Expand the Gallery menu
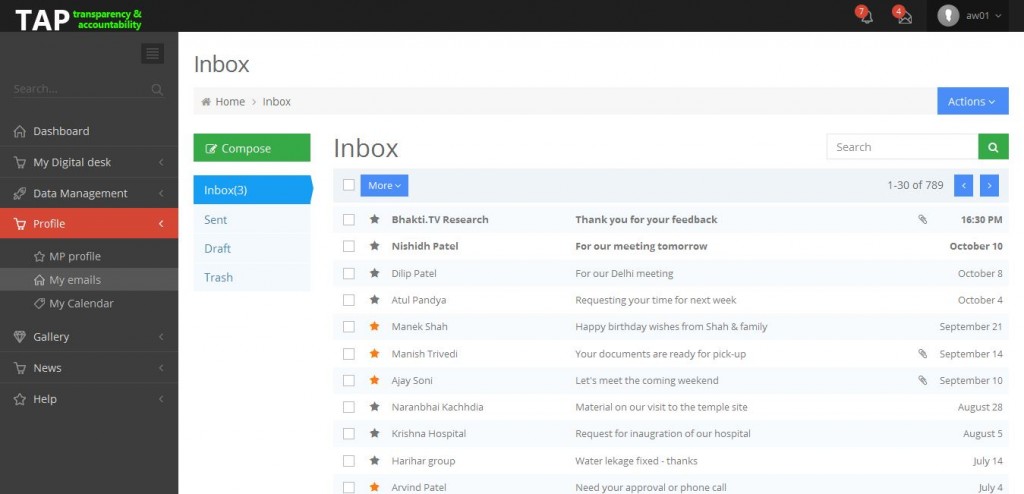The image size is (1024, 494). [x=89, y=337]
